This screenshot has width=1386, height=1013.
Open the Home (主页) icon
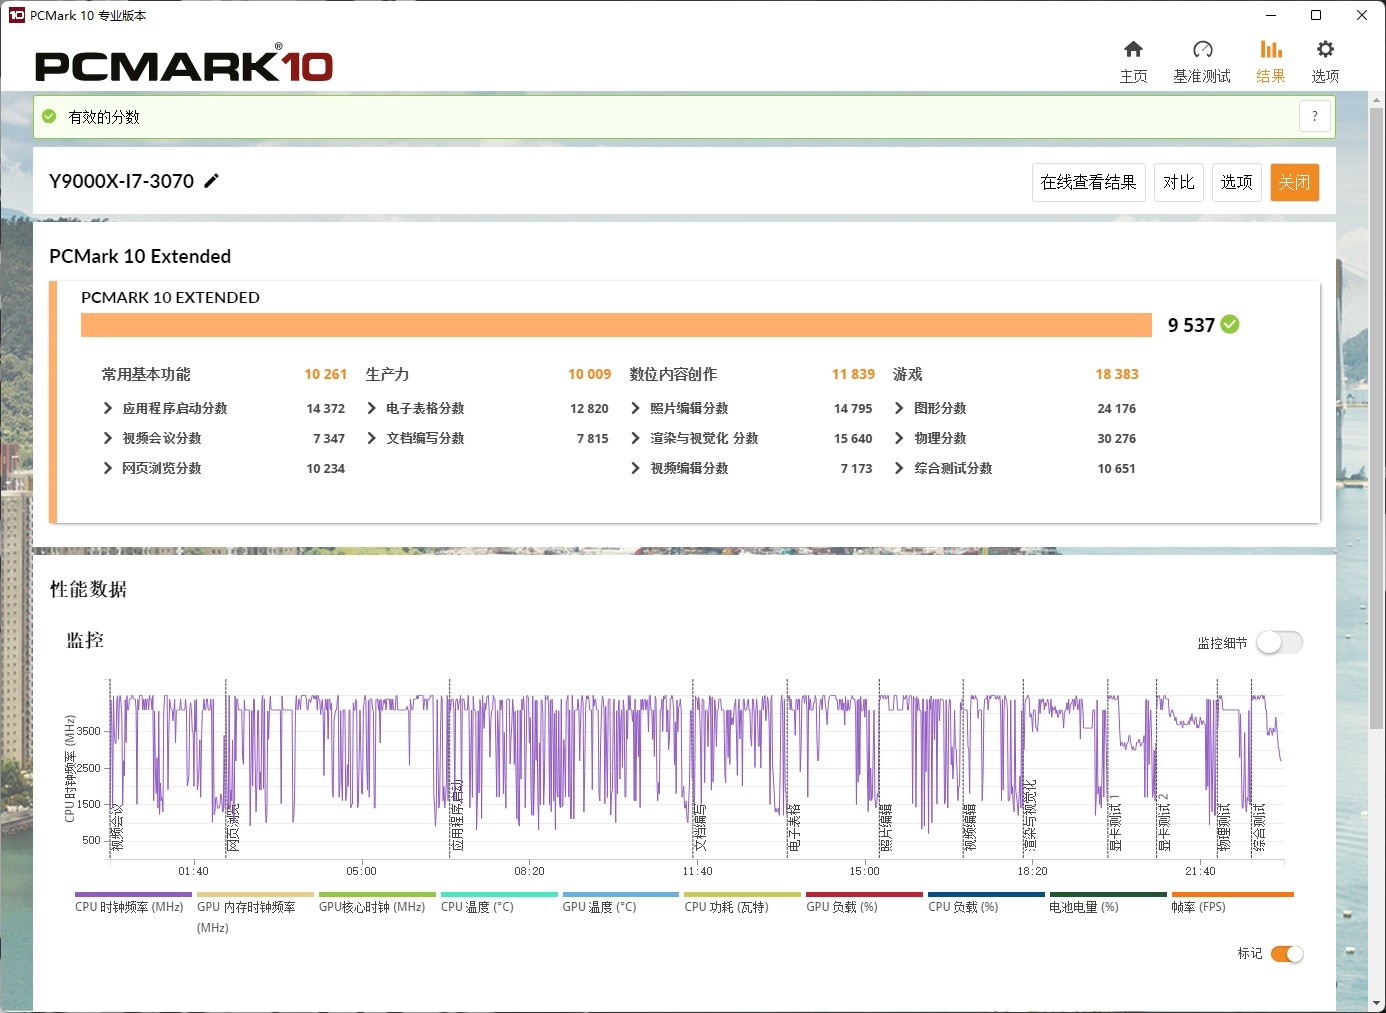1133,50
